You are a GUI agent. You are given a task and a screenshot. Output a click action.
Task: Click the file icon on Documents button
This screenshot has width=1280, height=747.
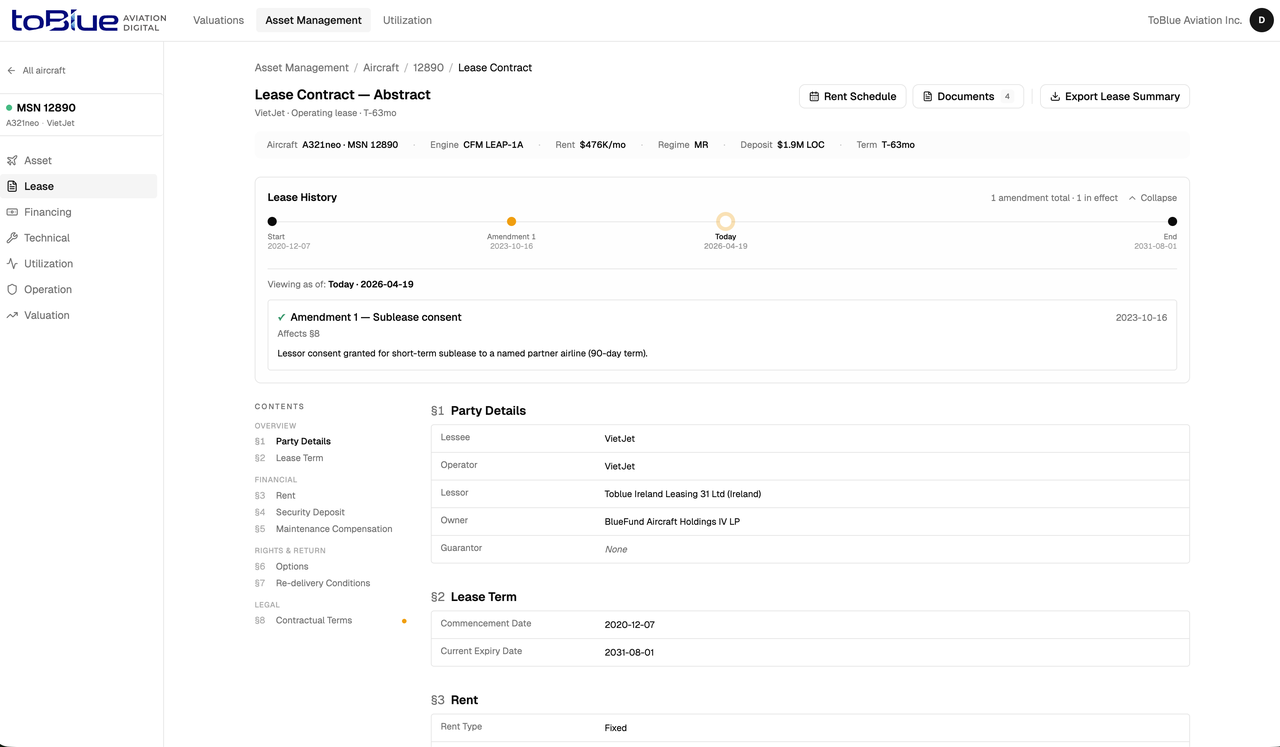928,97
